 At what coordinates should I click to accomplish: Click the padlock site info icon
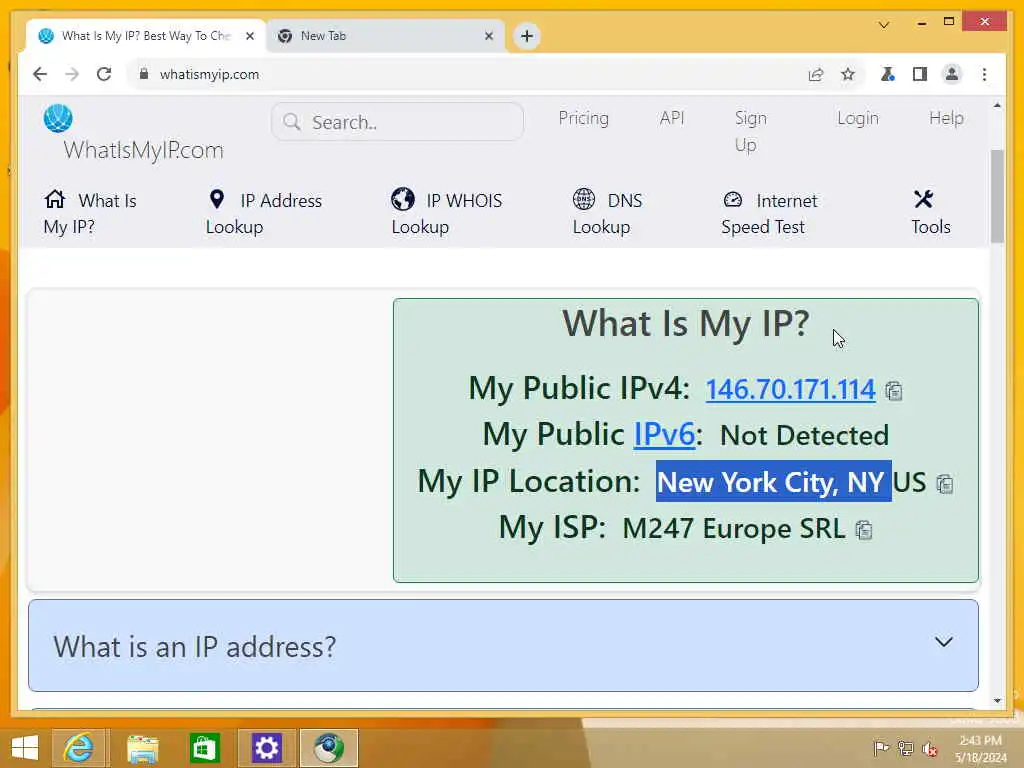point(144,74)
